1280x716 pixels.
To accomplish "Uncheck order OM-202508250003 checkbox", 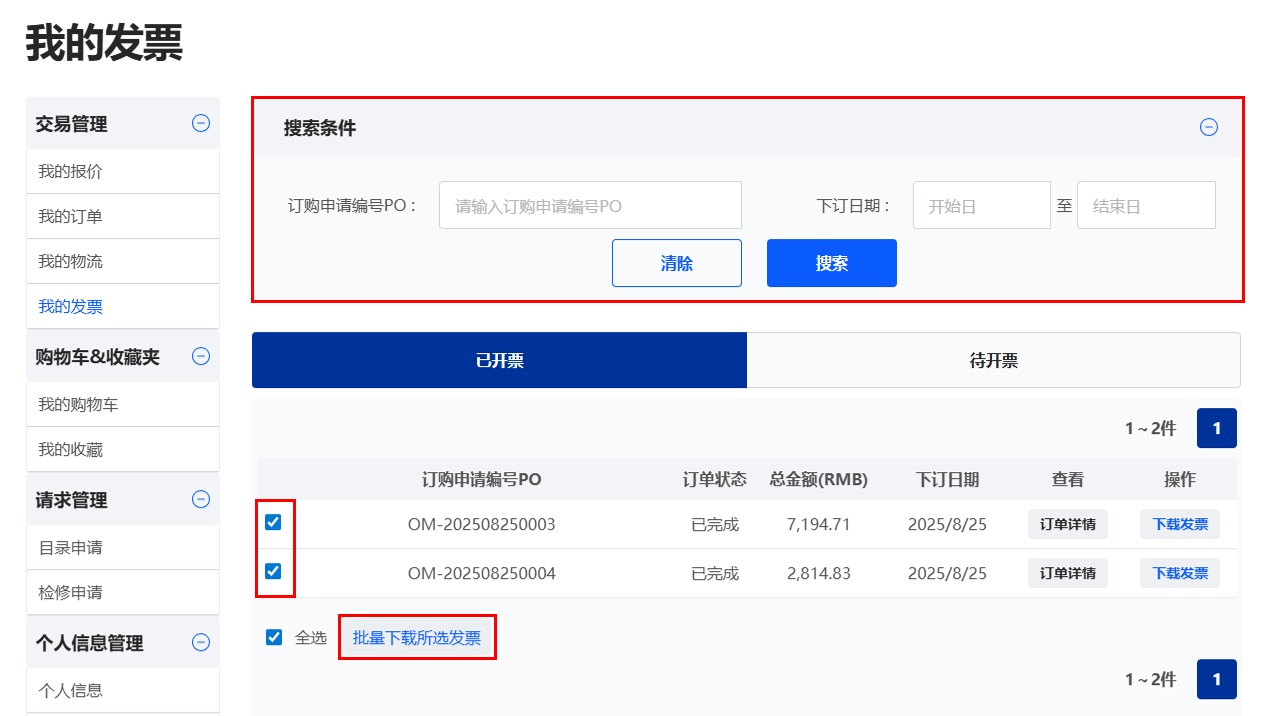I will click(x=273, y=522).
